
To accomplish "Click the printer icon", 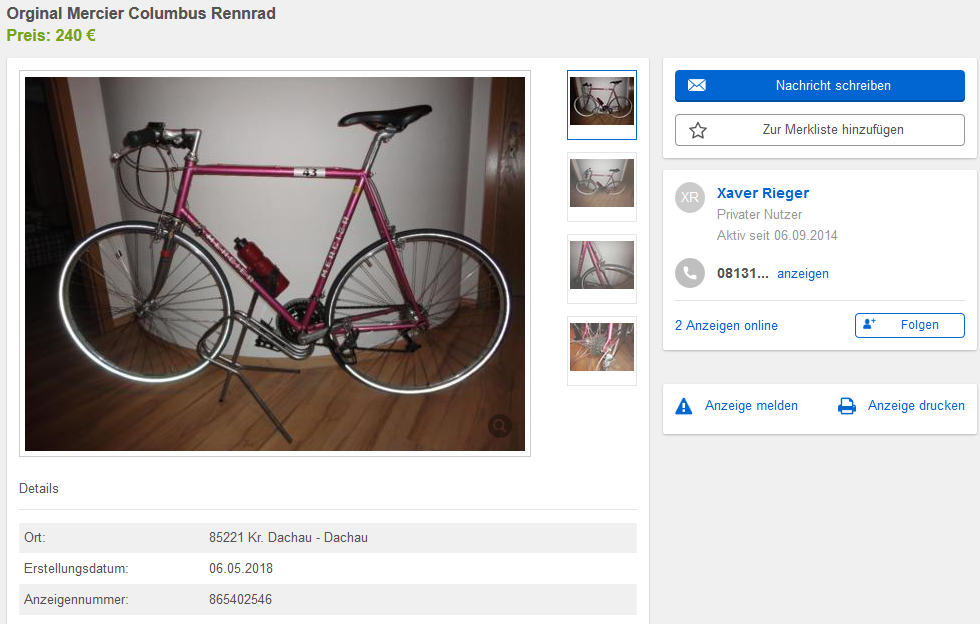I will coord(847,406).
